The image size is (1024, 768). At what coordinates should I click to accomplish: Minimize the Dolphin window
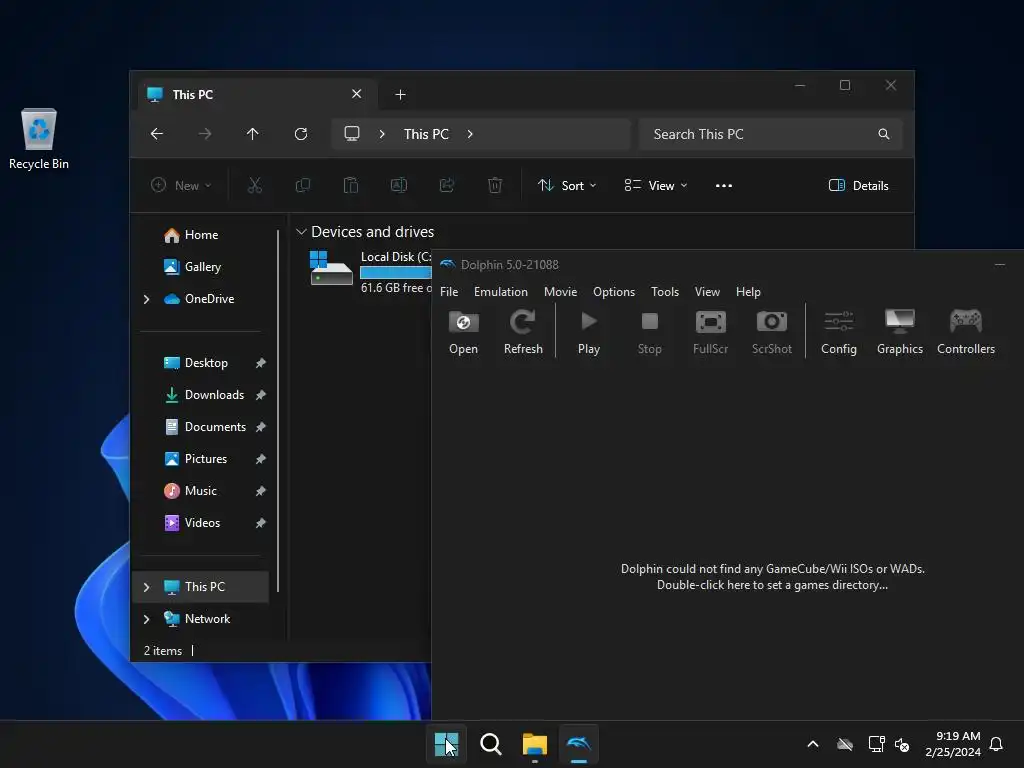click(999, 264)
